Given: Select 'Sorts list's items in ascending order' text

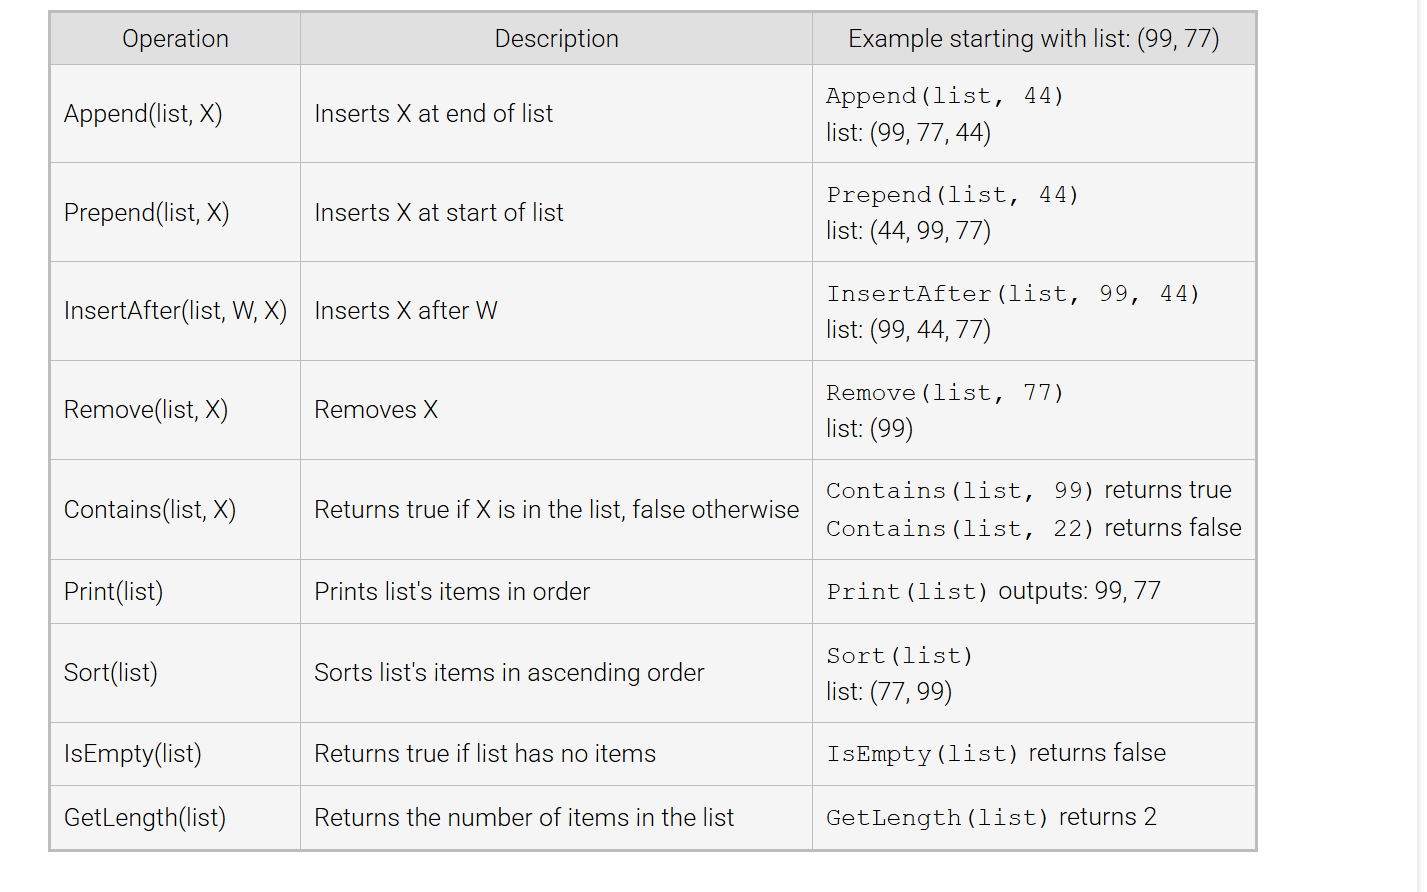Looking at the screenshot, I should 509,673.
